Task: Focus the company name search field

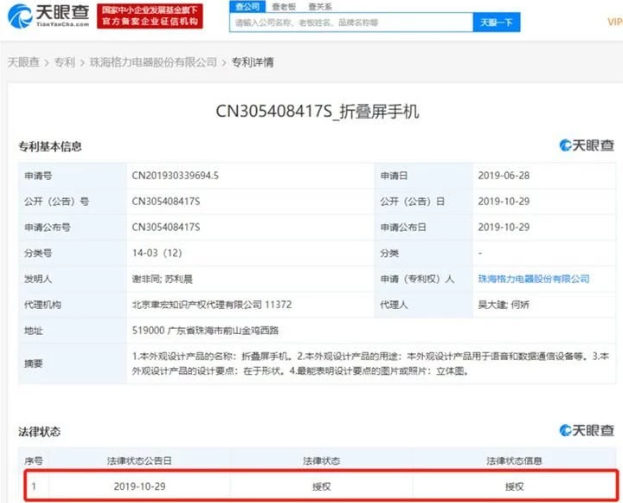Action: [351, 22]
